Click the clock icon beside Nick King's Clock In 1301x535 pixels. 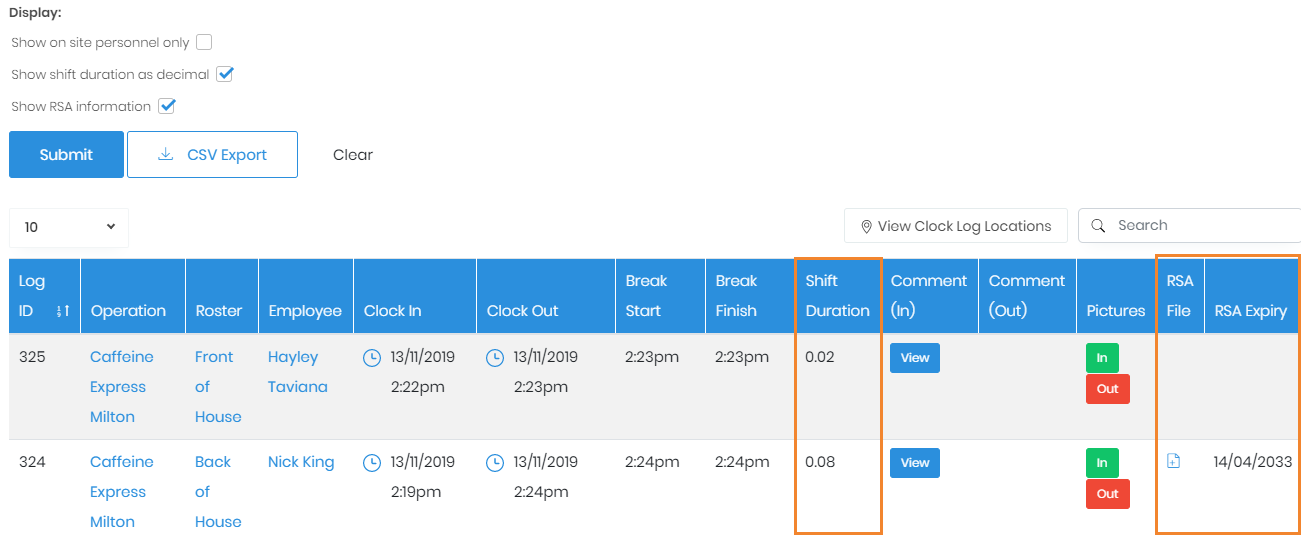(372, 462)
